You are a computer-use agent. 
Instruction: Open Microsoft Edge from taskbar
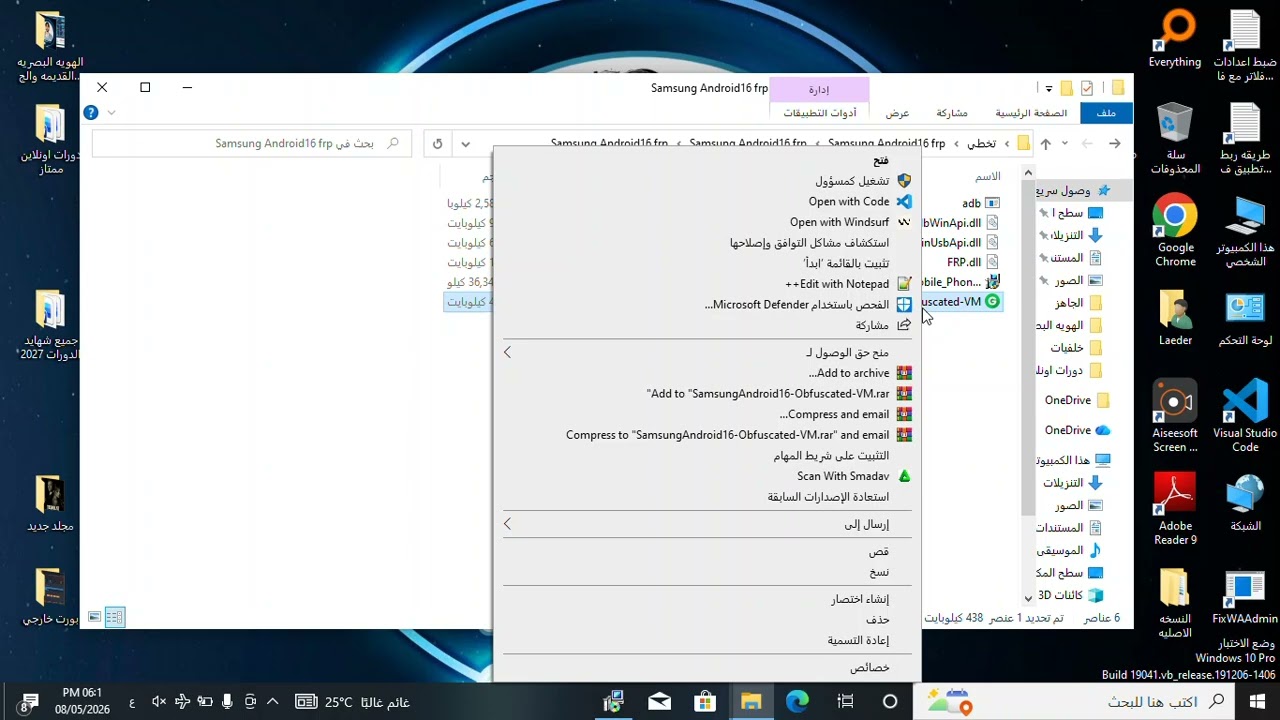pyautogui.click(x=797, y=702)
